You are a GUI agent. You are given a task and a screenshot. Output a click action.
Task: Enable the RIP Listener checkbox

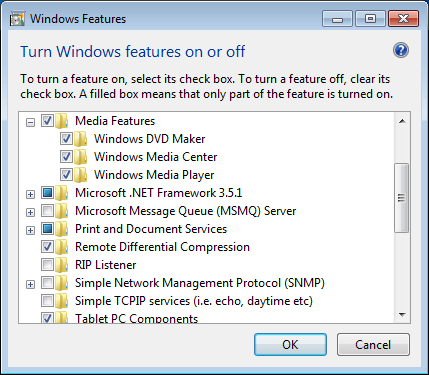click(47, 265)
